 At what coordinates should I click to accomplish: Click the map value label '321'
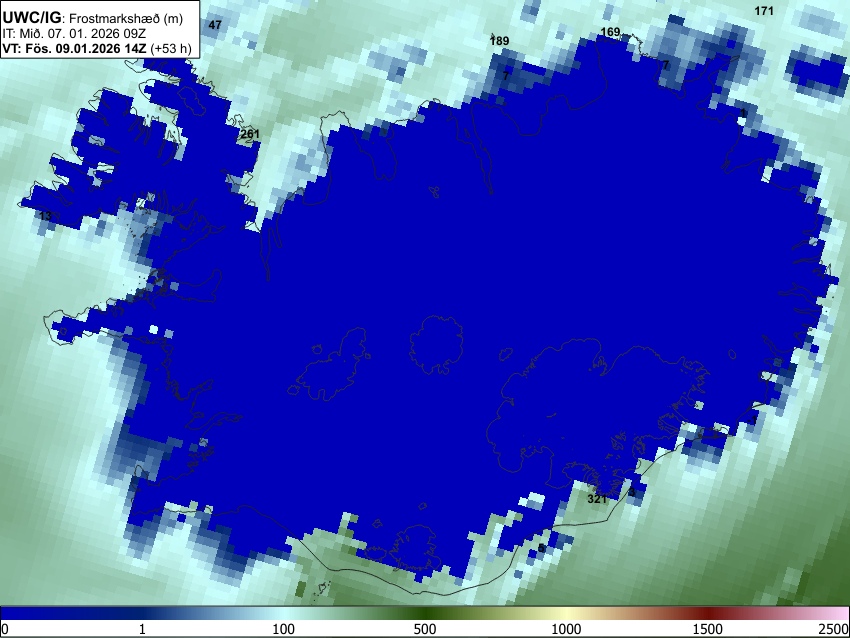(x=597, y=499)
